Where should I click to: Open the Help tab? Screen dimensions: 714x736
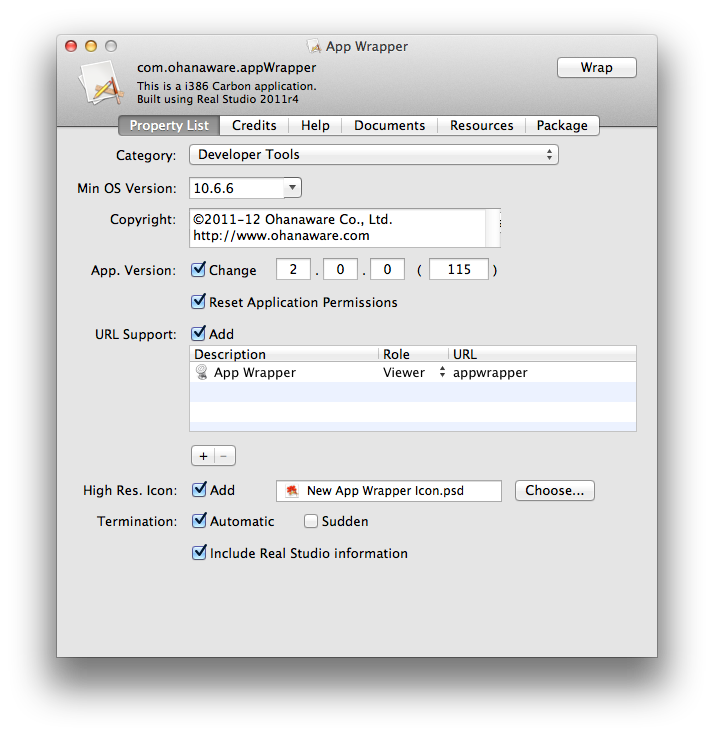point(315,125)
